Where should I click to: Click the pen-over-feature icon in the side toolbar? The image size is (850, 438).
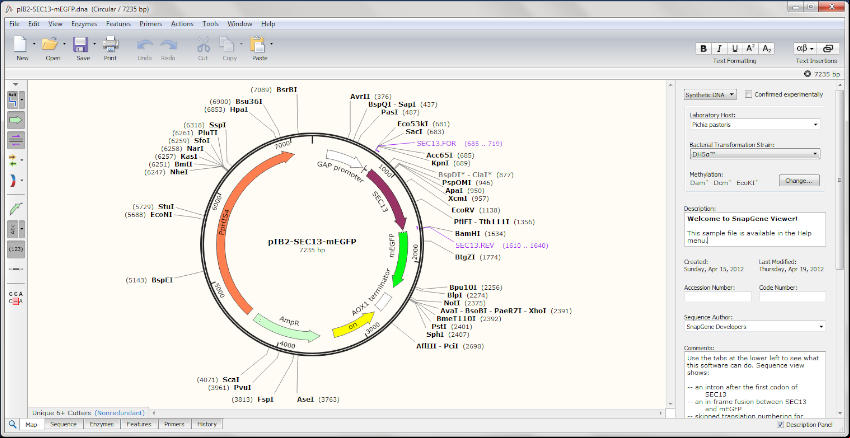[x=16, y=209]
